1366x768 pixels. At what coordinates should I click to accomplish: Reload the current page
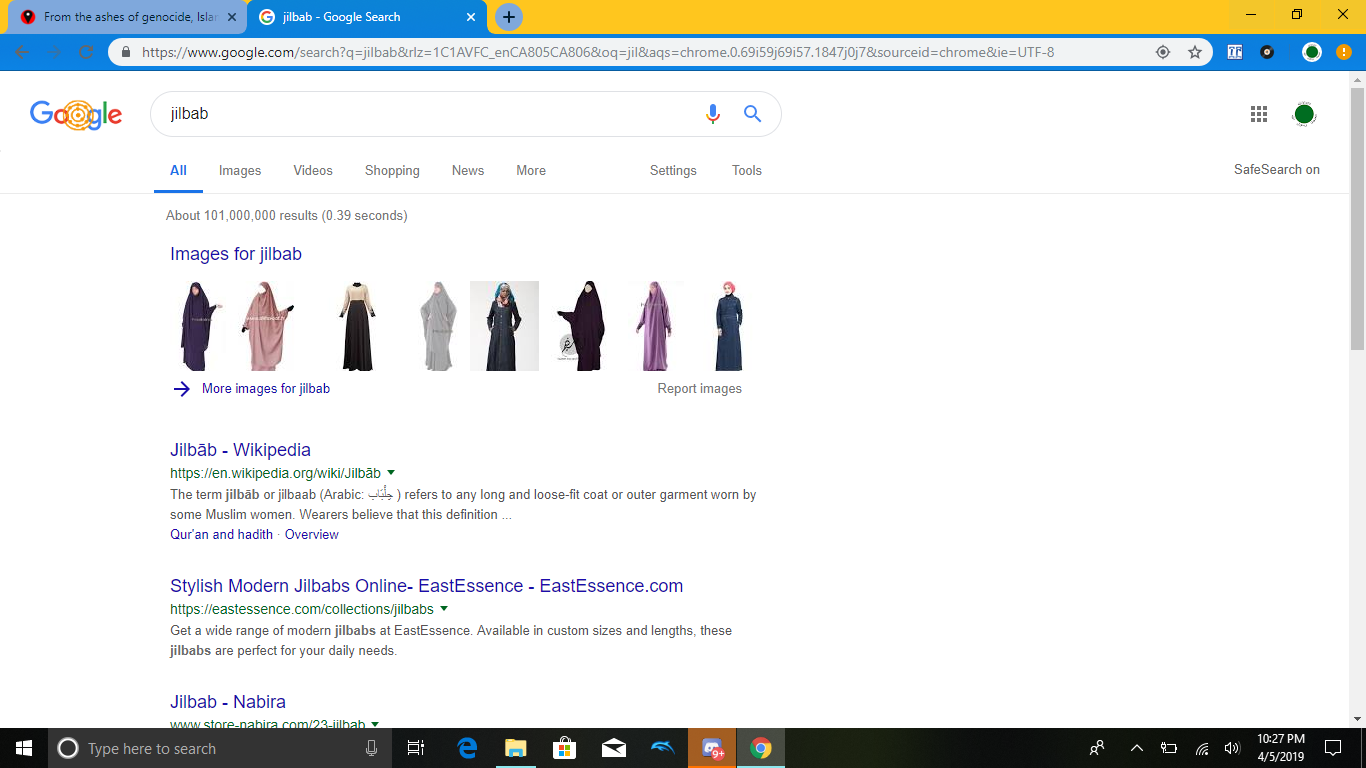click(x=87, y=52)
